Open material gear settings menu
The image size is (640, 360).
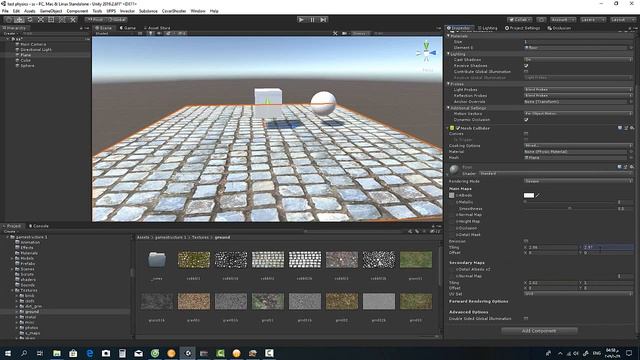click(x=632, y=167)
